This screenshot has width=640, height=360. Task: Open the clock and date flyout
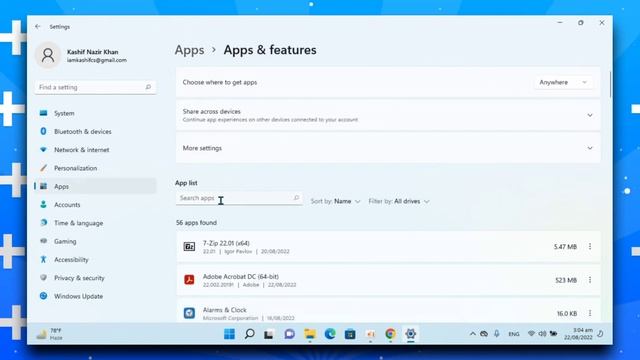[578, 333]
